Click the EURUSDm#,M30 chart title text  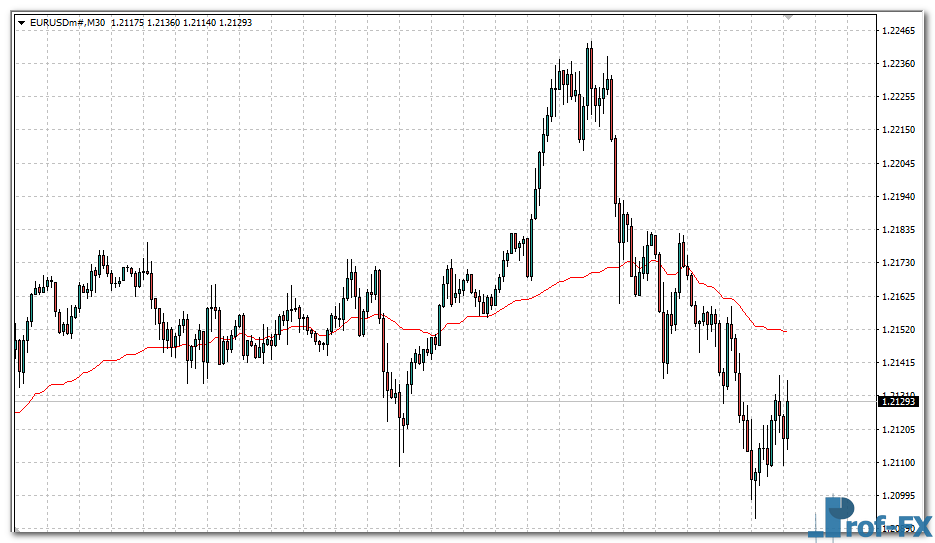coord(68,22)
